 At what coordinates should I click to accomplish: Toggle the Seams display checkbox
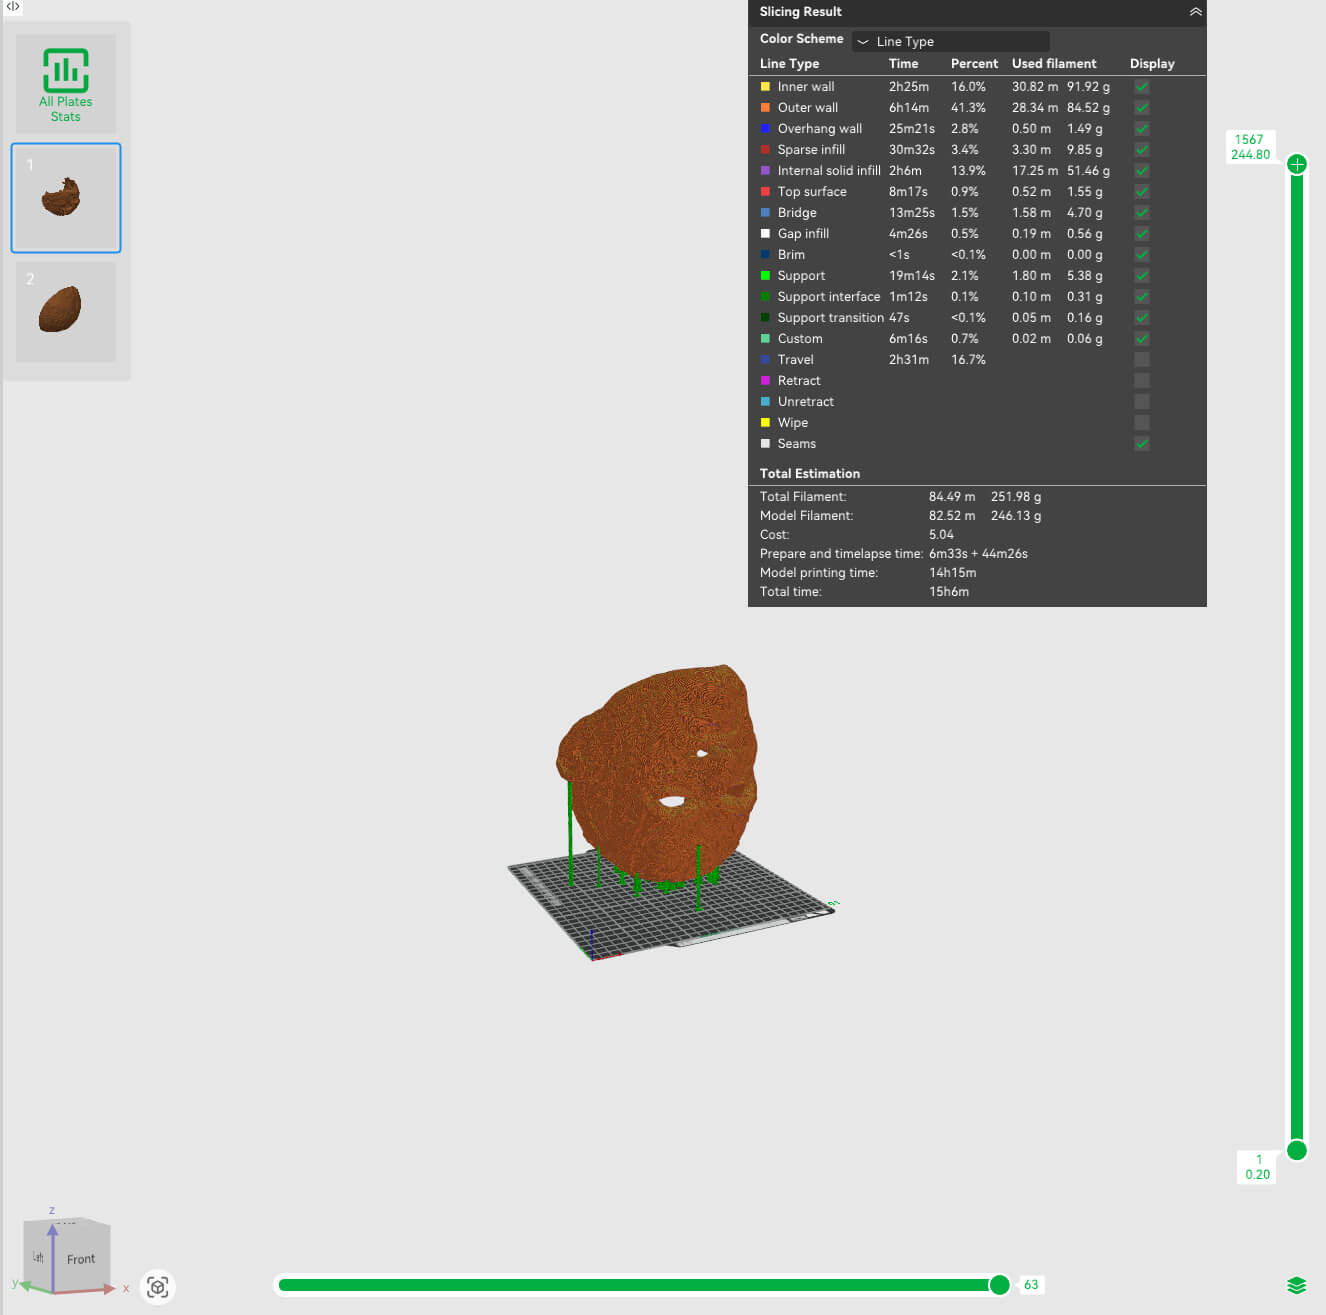(1142, 444)
